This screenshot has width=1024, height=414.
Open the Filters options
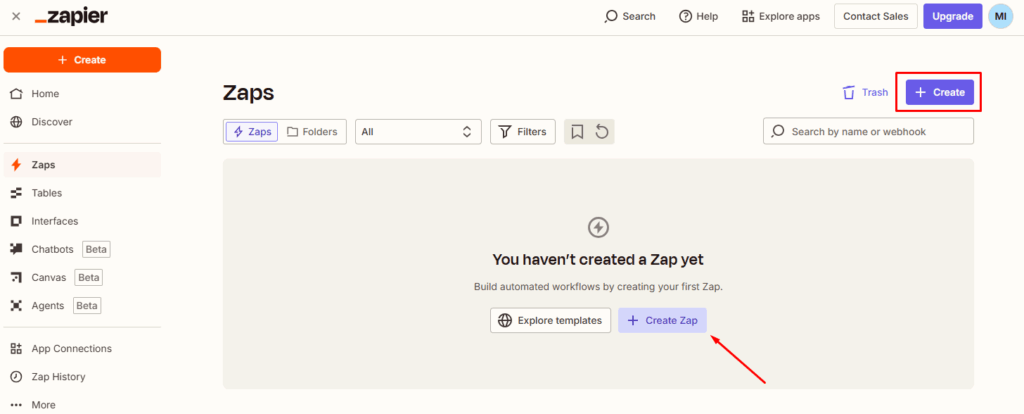click(x=522, y=131)
